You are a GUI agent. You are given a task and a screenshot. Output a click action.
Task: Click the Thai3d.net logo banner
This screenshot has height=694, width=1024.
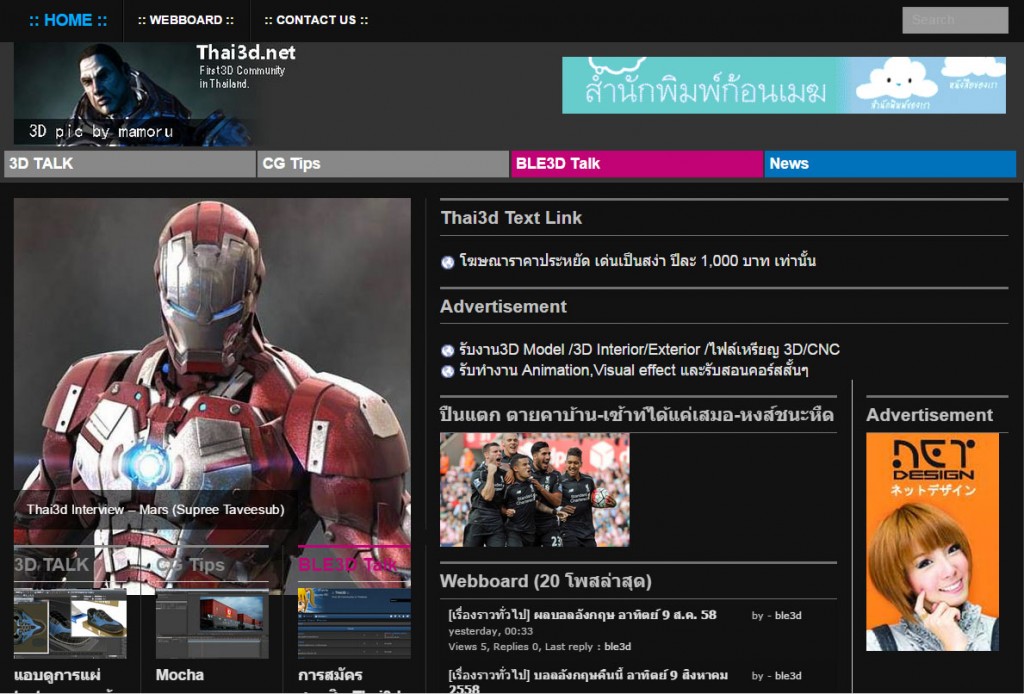click(155, 94)
